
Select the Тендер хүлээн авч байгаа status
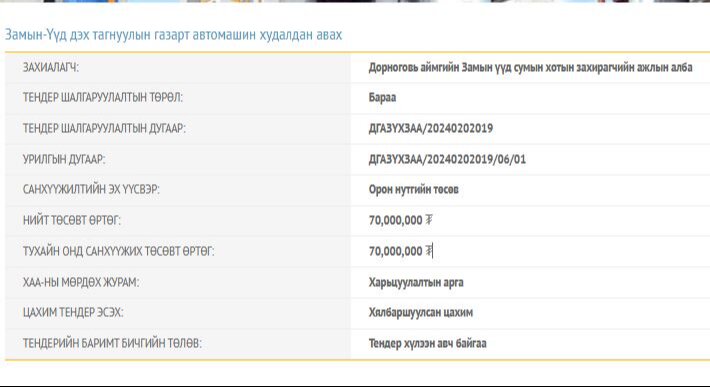pyautogui.click(x=427, y=343)
